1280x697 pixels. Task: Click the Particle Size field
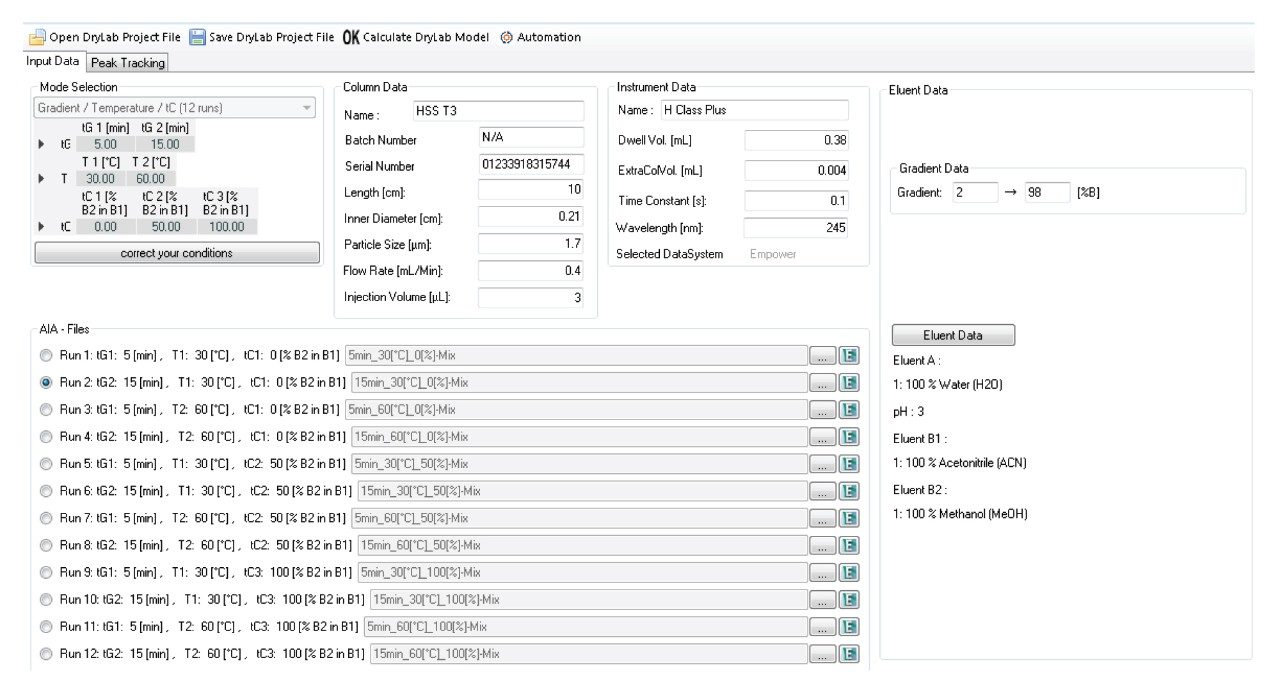(x=531, y=243)
